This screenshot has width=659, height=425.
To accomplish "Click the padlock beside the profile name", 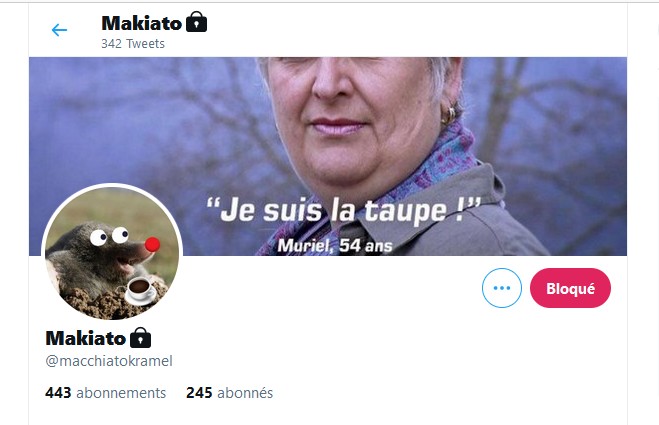I will click(140, 338).
